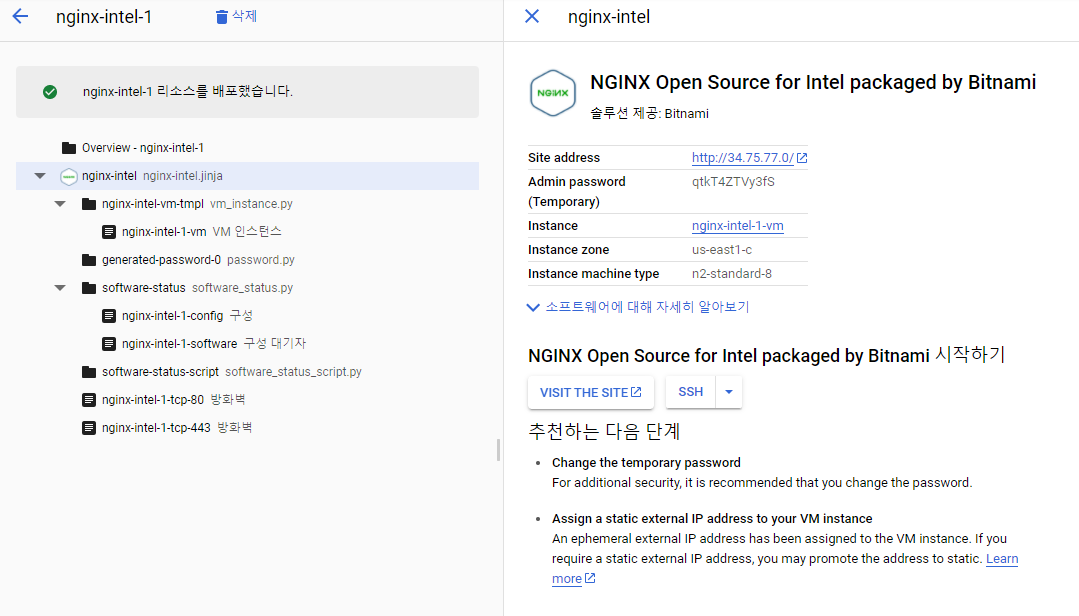Click the n2-standard-8 machine type value
The image size is (1079, 616).
point(731,274)
